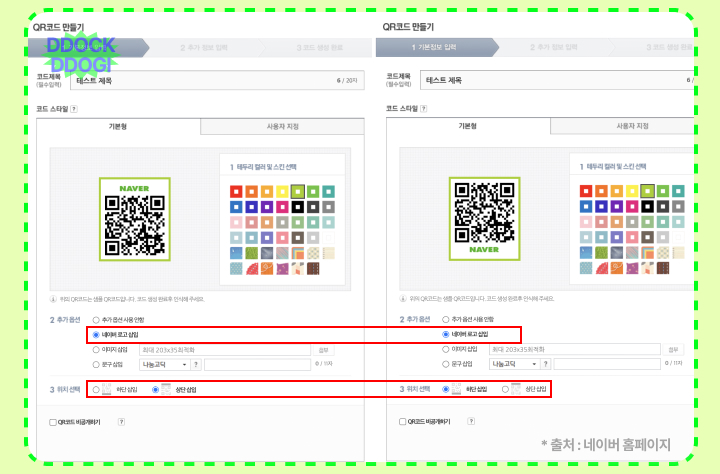Select brown chocolate skin in left screenshot
This screenshot has height=474, width=720.
tap(313, 269)
